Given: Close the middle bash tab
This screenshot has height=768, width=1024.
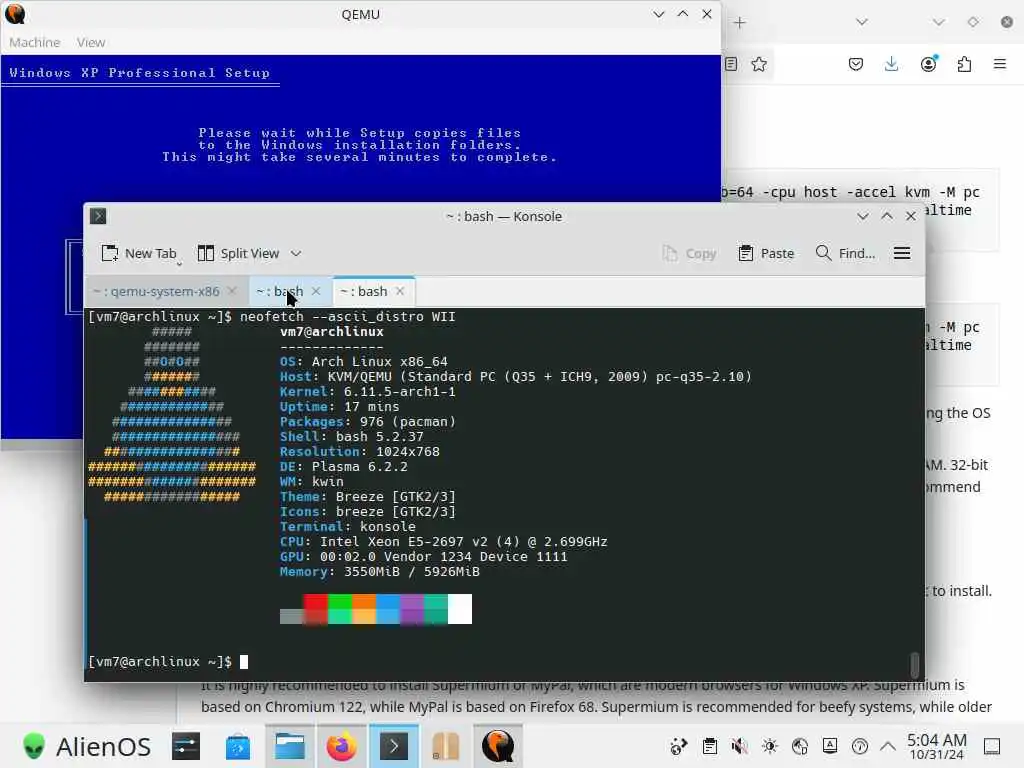Looking at the screenshot, I should [316, 291].
